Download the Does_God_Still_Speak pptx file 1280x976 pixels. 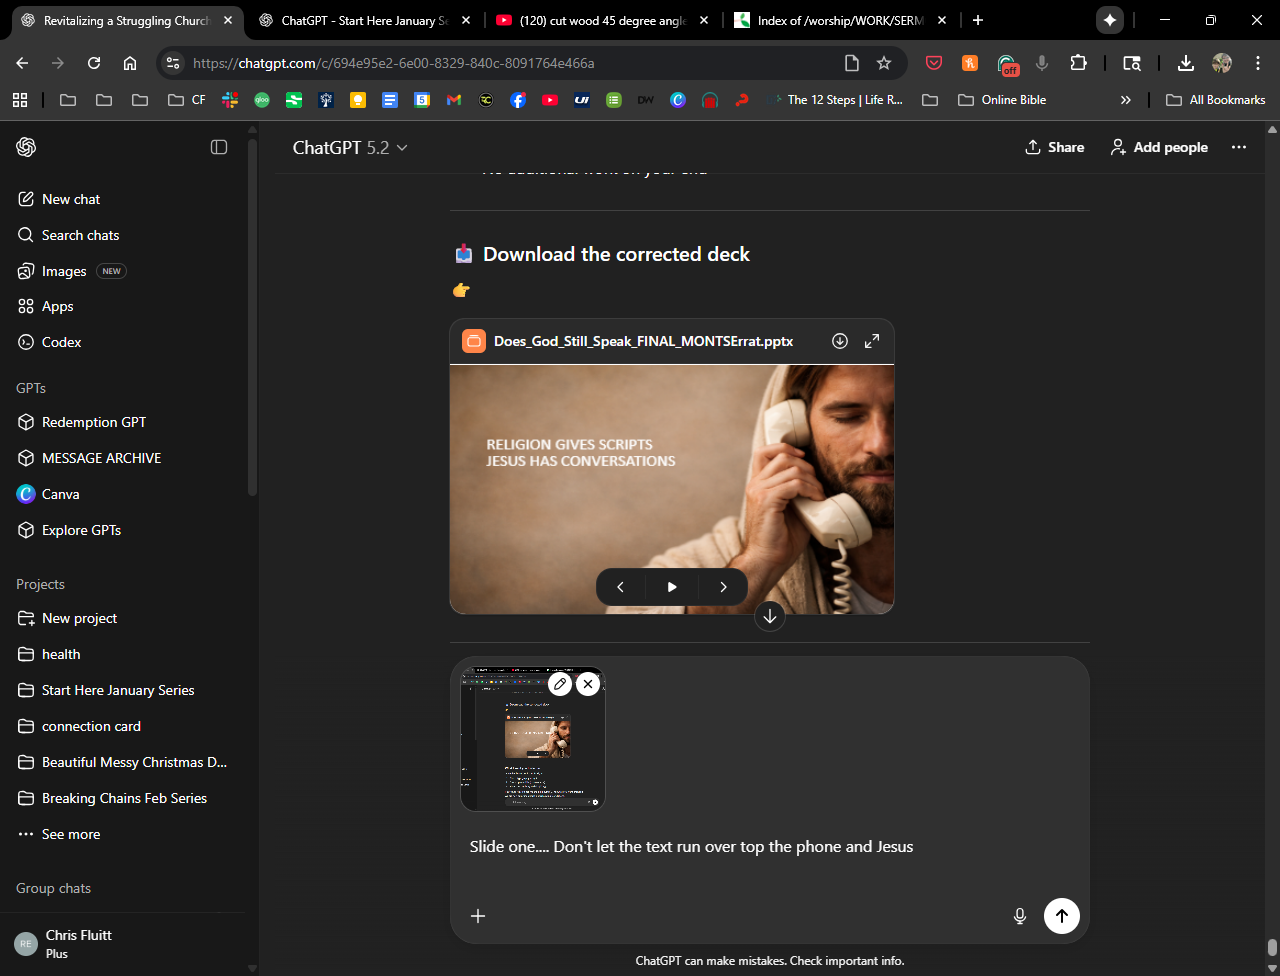(x=840, y=341)
